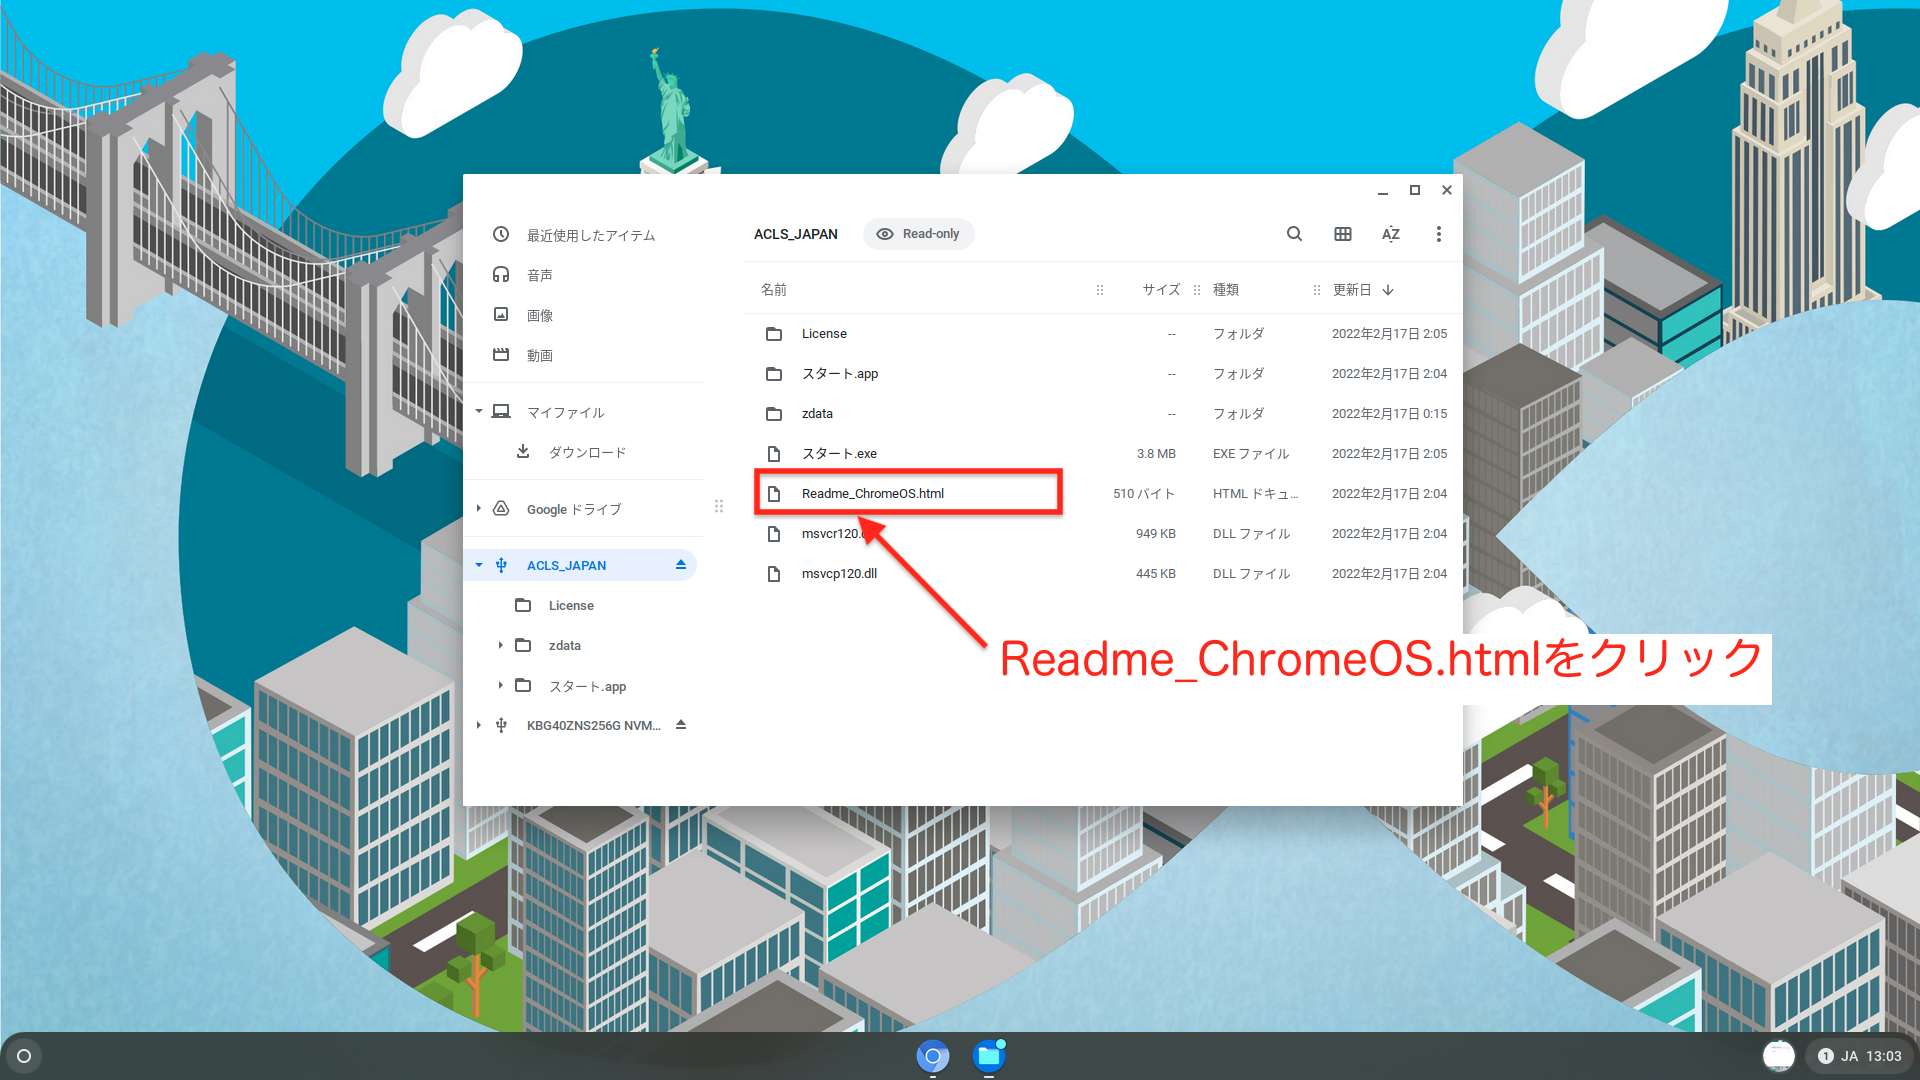Sort by Size (サイズ) column header

point(1161,290)
